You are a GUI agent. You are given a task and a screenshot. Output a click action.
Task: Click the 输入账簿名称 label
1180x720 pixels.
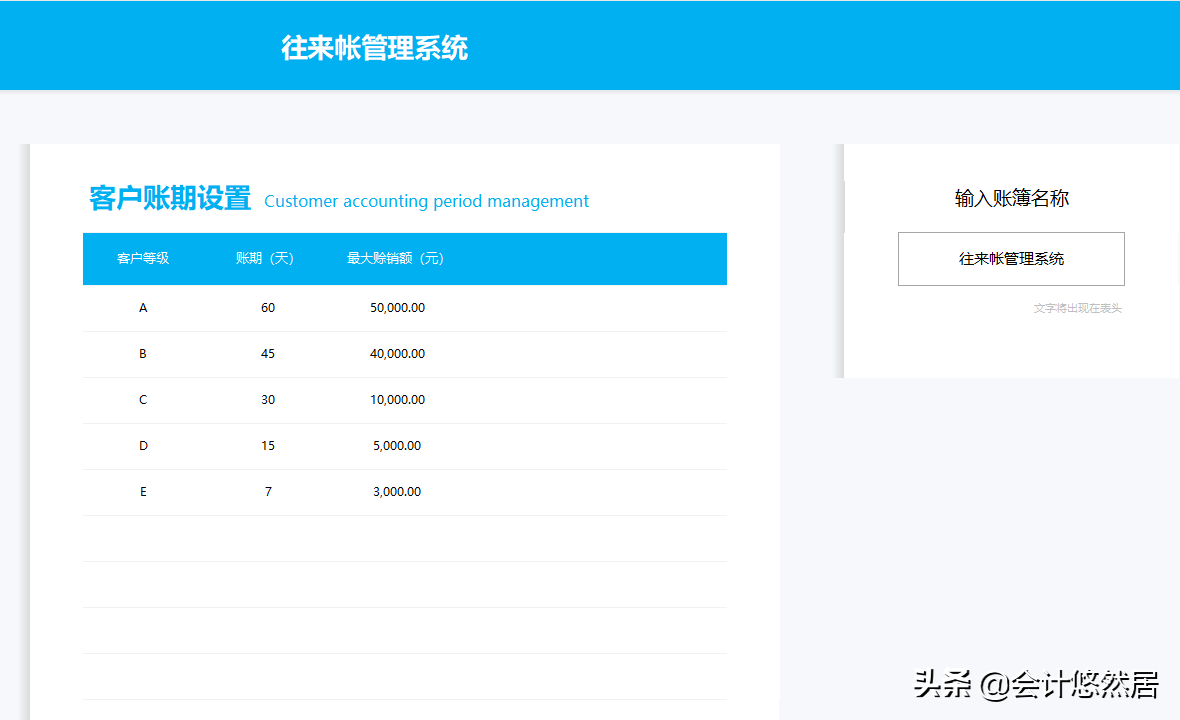coord(1011,199)
